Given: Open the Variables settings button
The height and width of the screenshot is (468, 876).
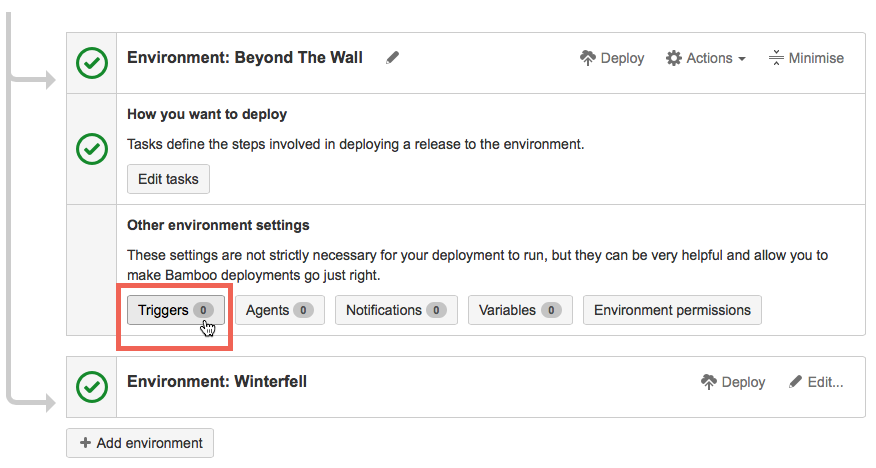Looking at the screenshot, I should [x=520, y=310].
